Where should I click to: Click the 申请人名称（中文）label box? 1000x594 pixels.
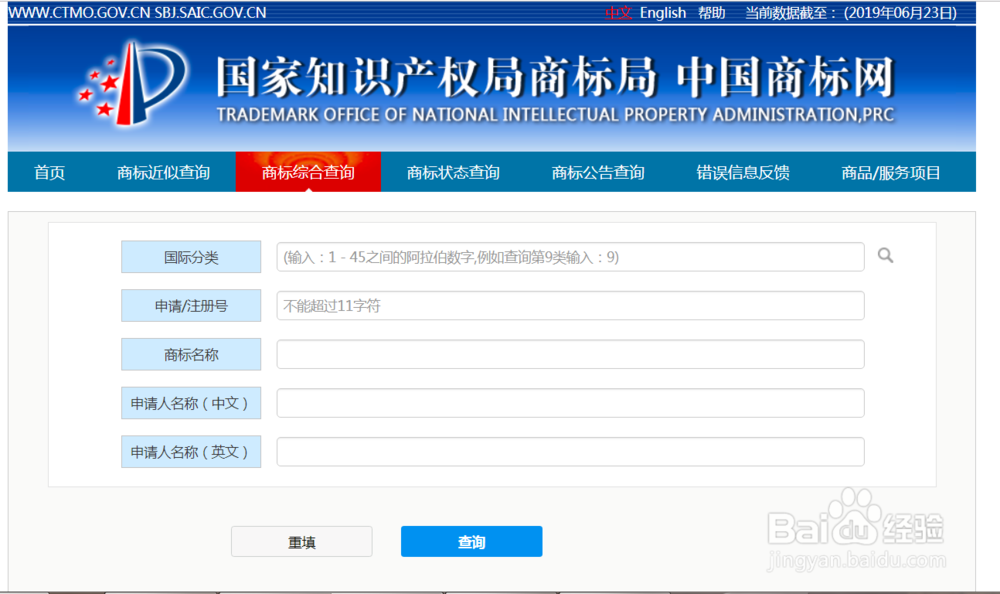190,403
